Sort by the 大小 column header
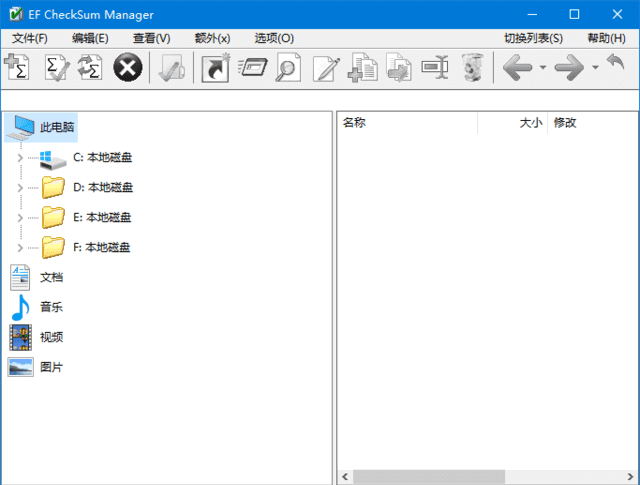640x485 pixels. tap(513, 122)
